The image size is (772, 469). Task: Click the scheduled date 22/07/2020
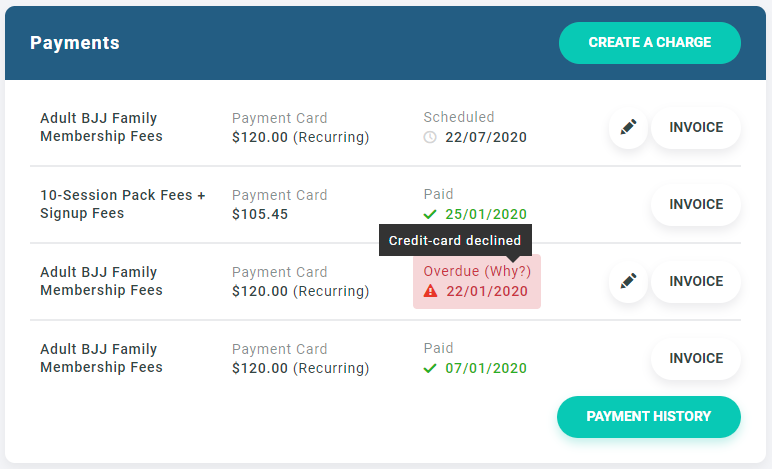tap(486, 137)
